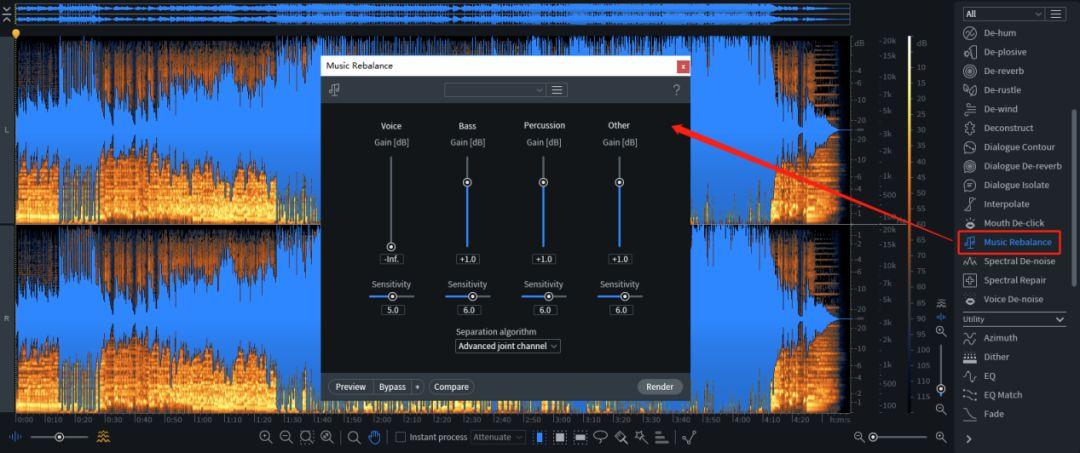Select Dialogue Isolate in module list
The height and width of the screenshot is (453, 1080).
[x=1016, y=185]
